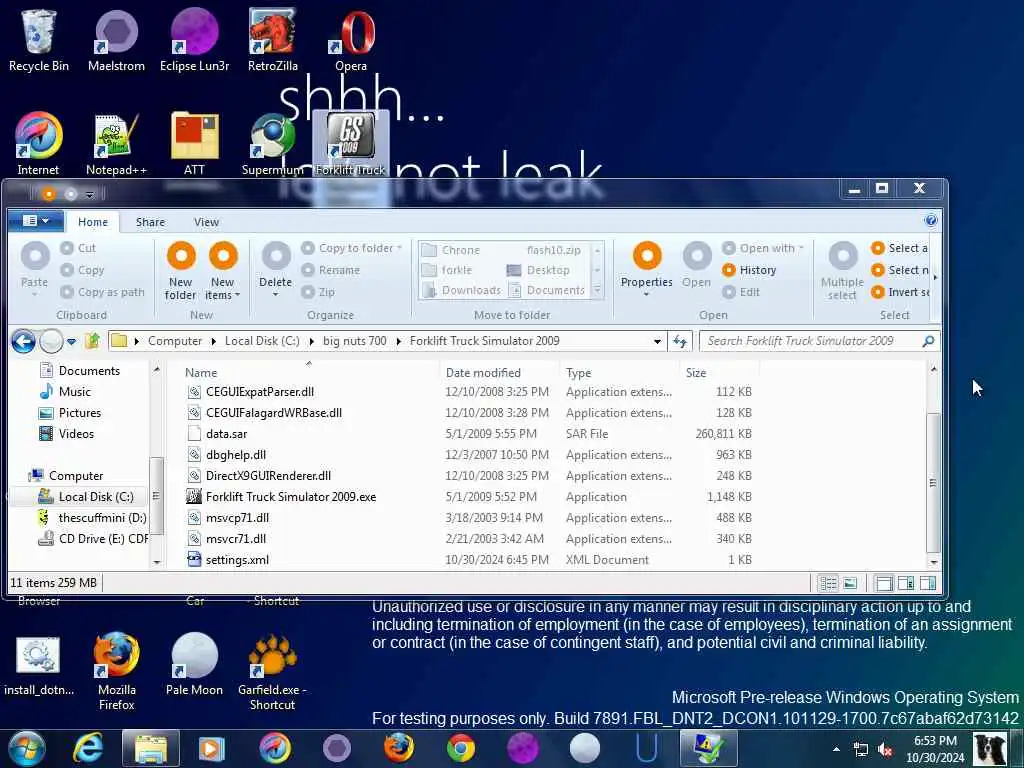The image size is (1024, 768).
Task: Sort by the Size column header
Action: [719, 373]
